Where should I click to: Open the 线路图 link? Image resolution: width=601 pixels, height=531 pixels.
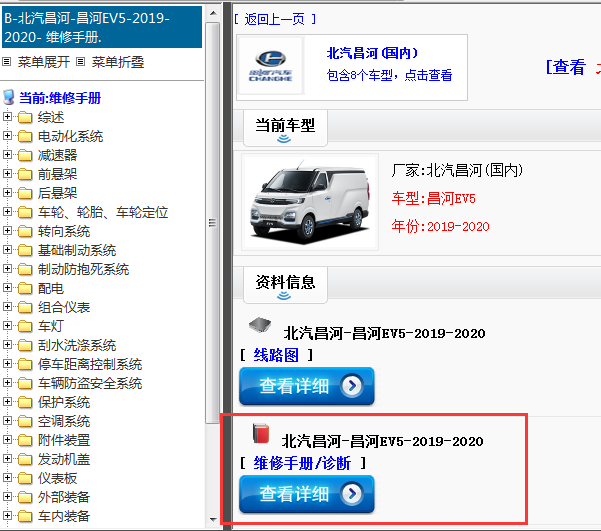click(x=276, y=355)
